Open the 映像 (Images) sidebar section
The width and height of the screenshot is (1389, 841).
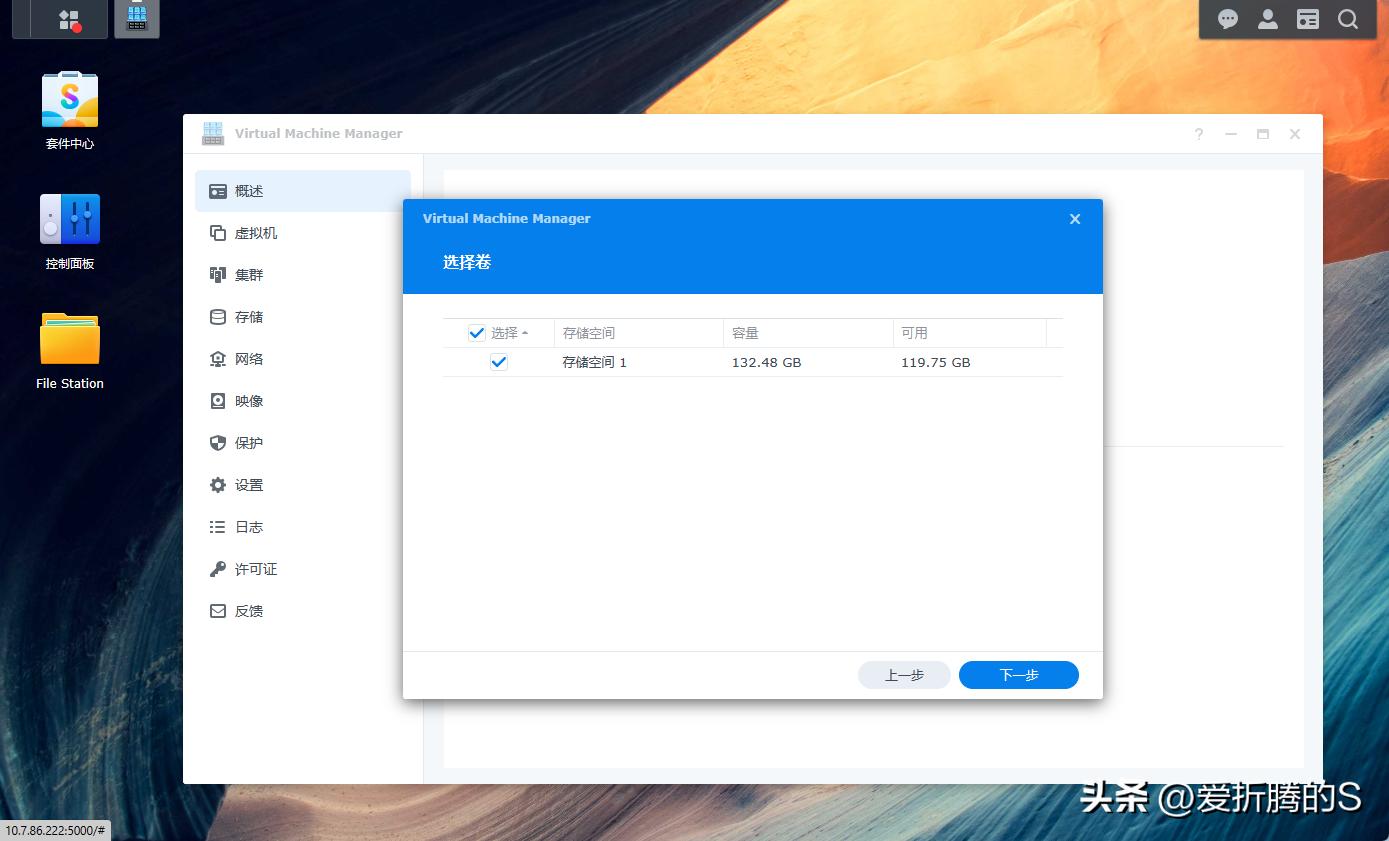249,400
